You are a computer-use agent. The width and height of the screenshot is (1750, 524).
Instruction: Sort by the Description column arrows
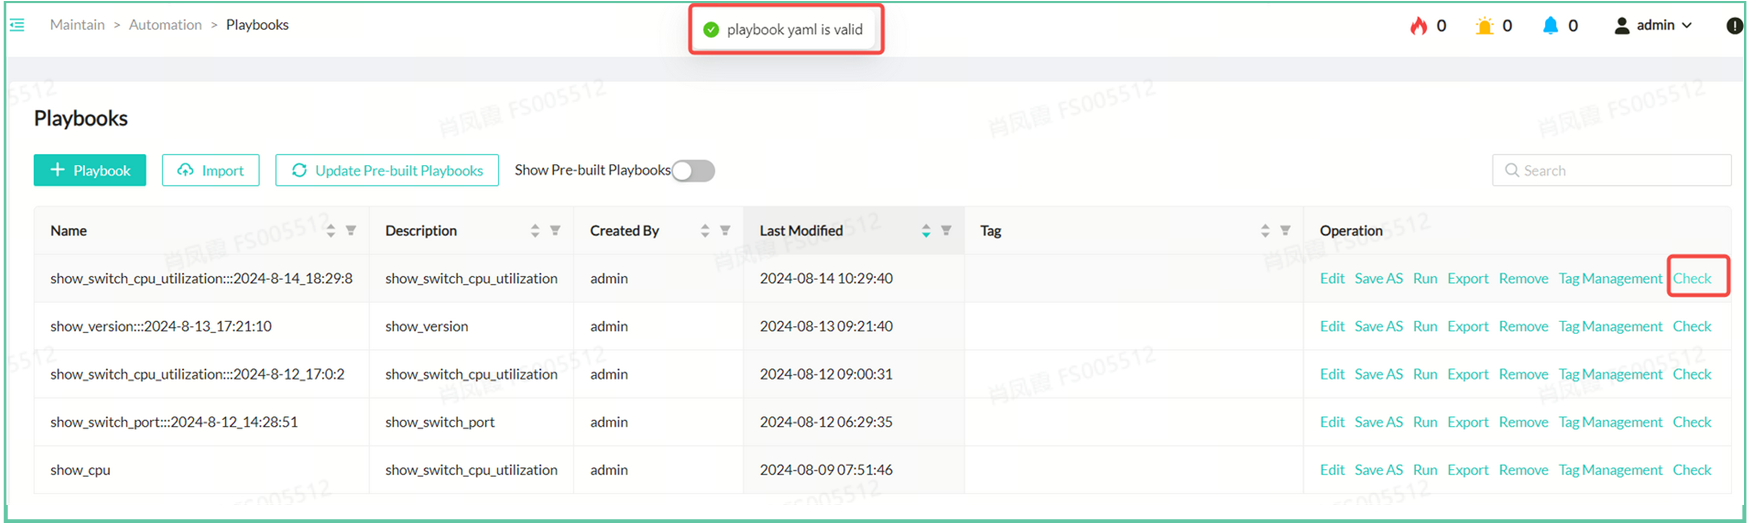pyautogui.click(x=535, y=231)
